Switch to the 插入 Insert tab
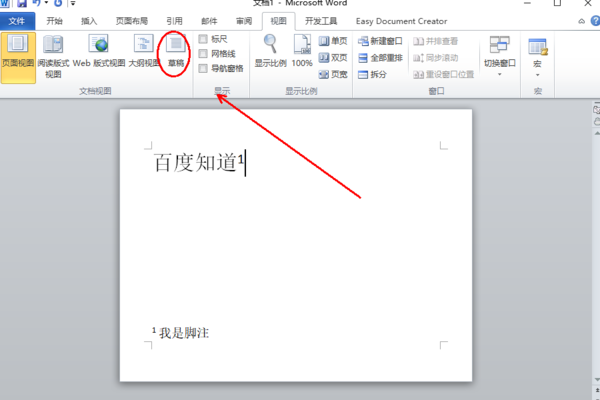 coord(89,21)
